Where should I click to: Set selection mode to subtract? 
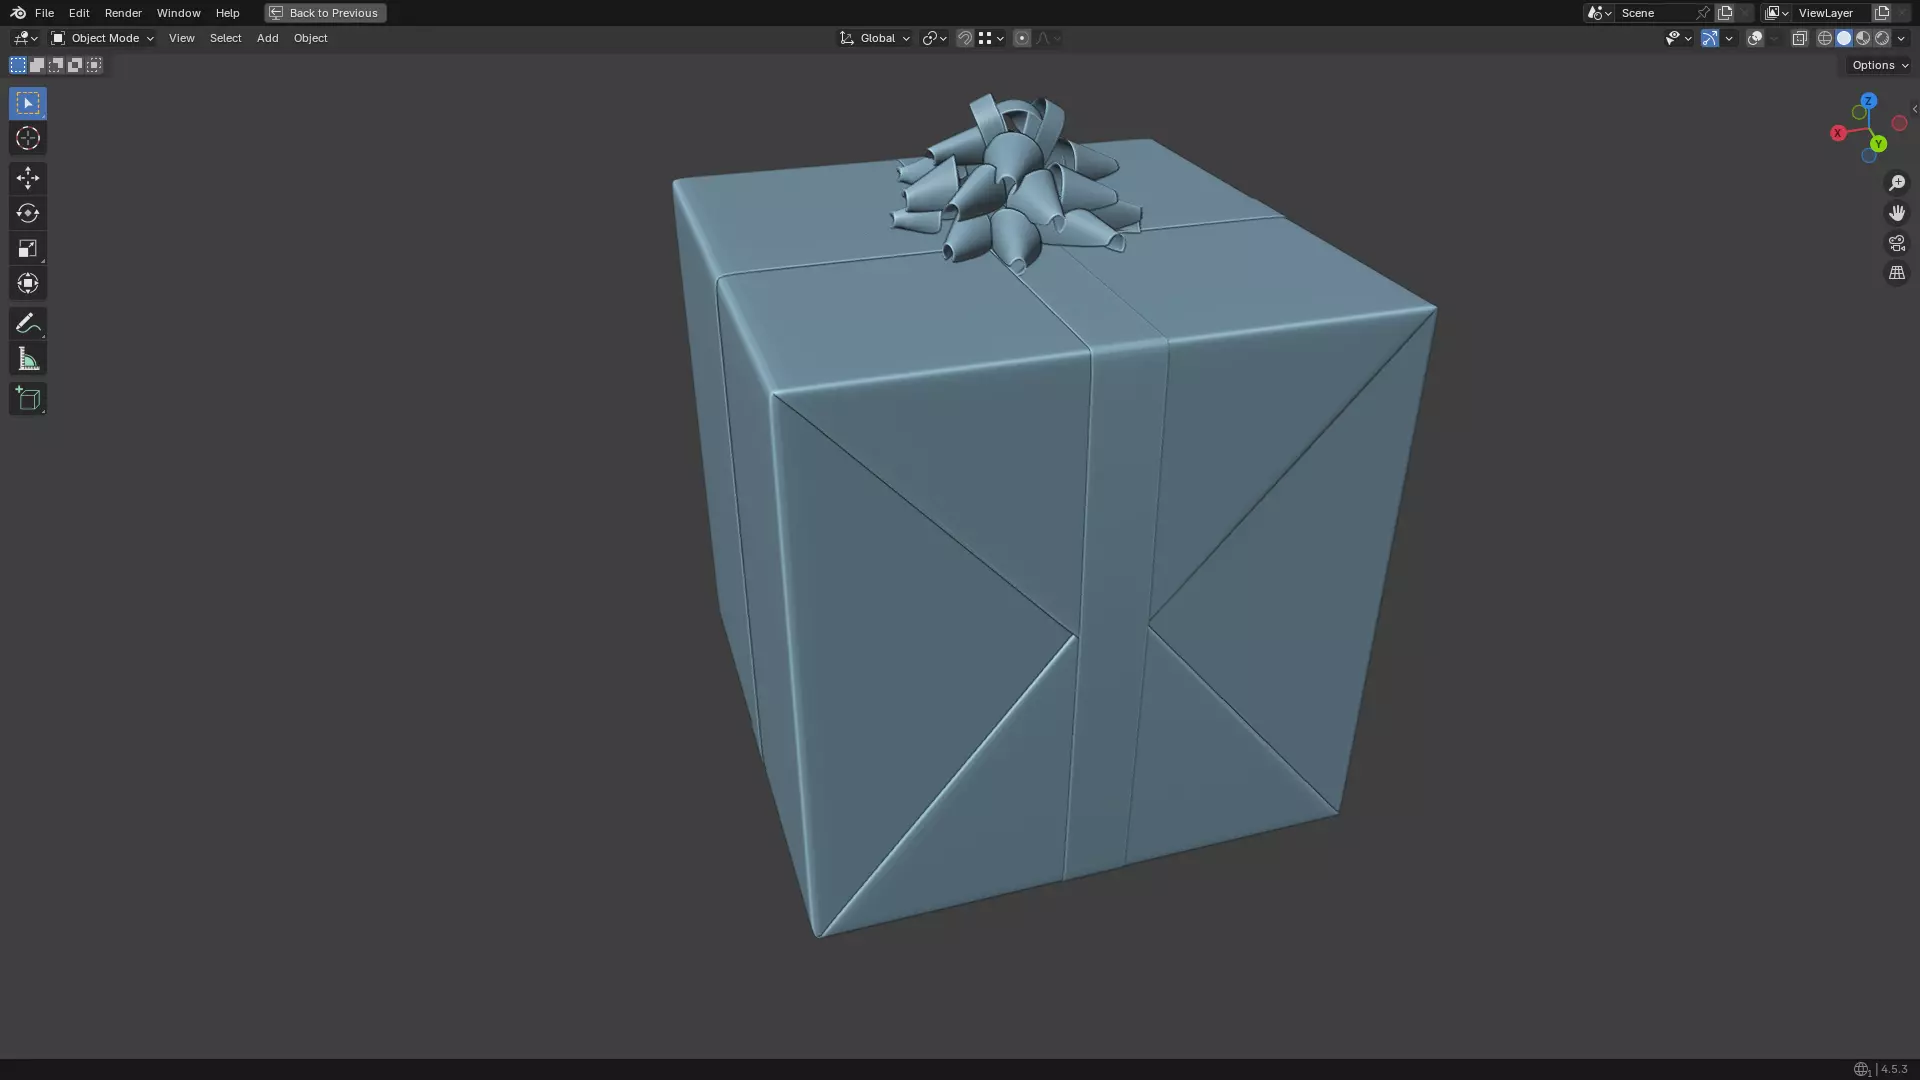click(x=56, y=65)
